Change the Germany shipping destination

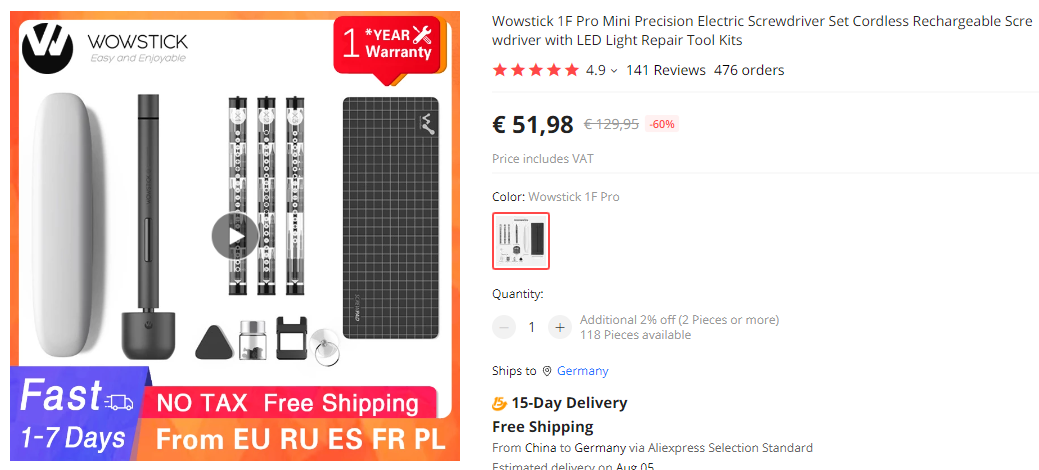pyautogui.click(x=582, y=371)
